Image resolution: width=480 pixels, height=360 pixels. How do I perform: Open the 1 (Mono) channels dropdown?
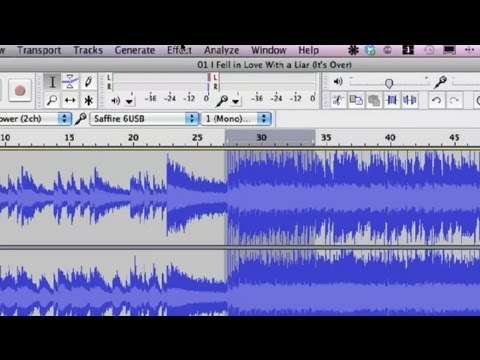click(236, 119)
